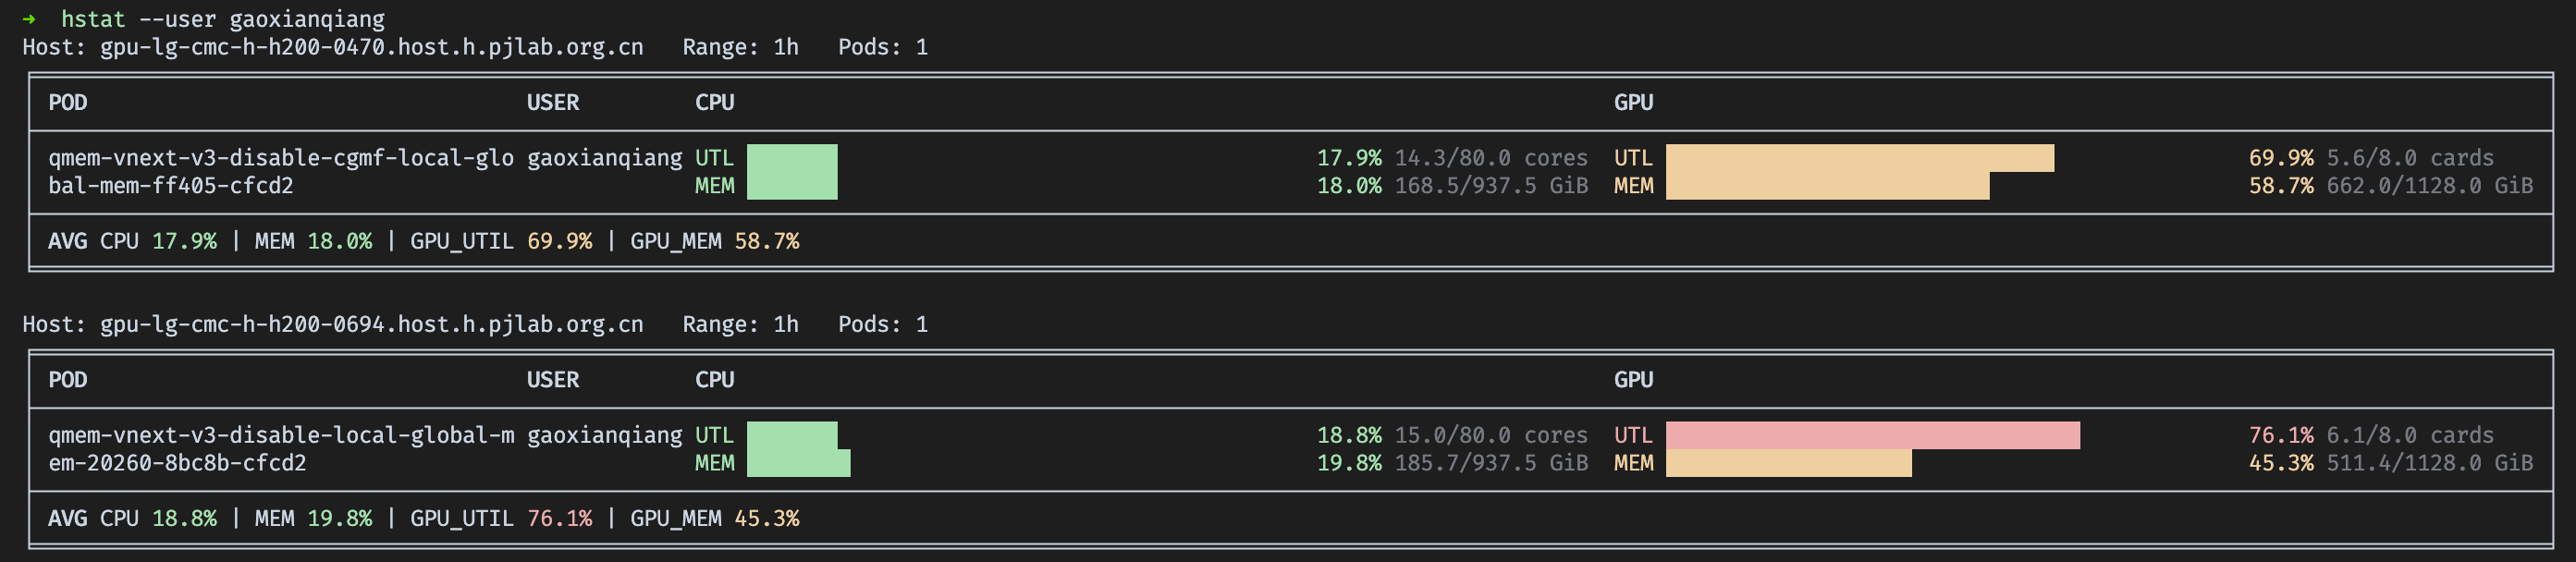Click the red GPU UTL bar, second host

[x=1873, y=435]
